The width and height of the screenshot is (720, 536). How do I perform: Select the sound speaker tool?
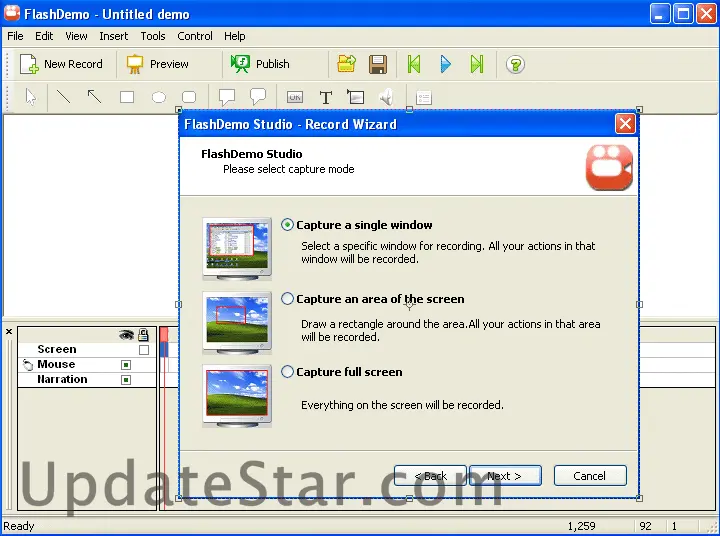pyautogui.click(x=387, y=97)
